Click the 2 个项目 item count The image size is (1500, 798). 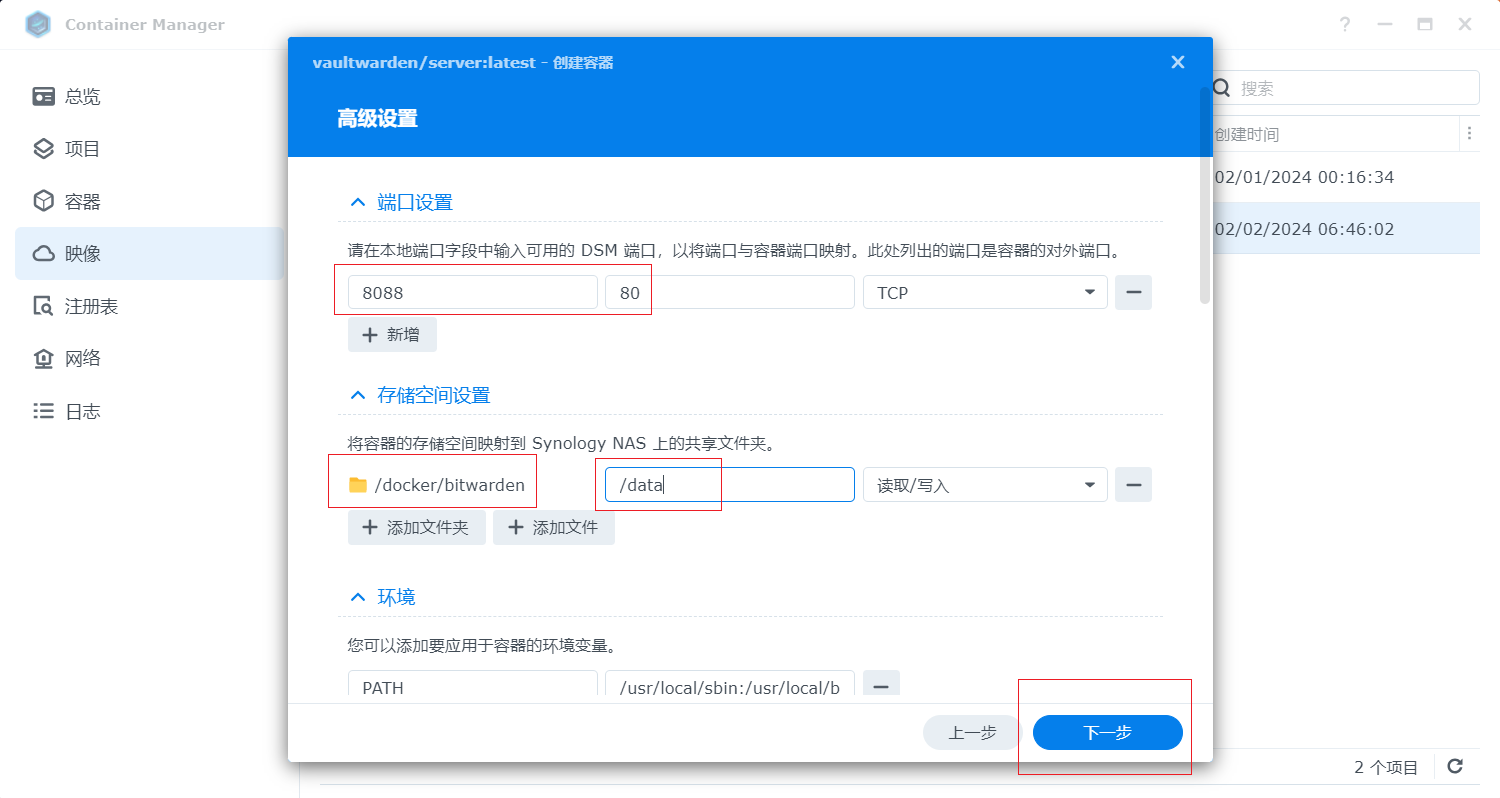[1386, 768]
